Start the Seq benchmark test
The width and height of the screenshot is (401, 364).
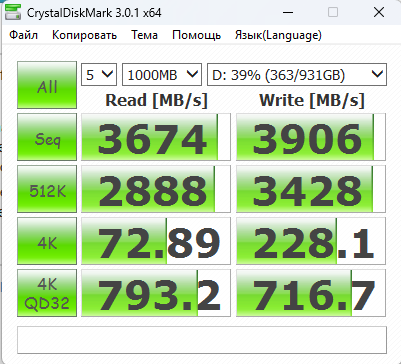(47, 137)
